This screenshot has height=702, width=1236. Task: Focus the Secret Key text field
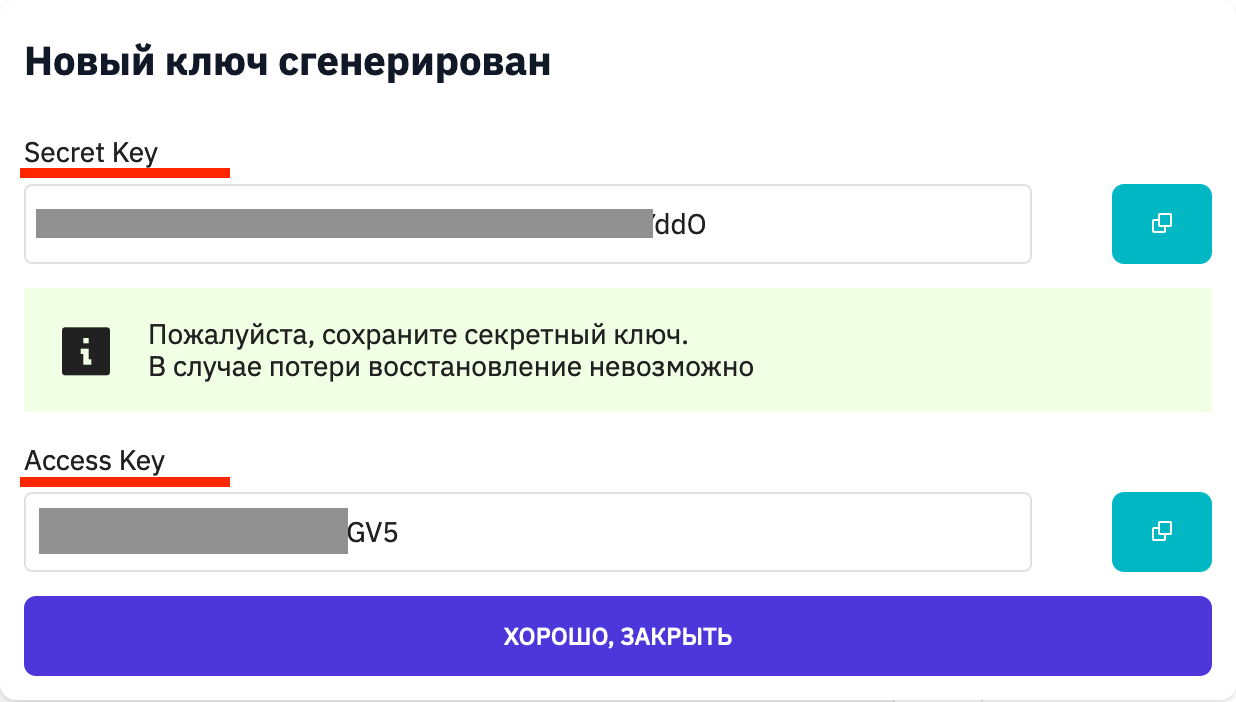pos(528,224)
